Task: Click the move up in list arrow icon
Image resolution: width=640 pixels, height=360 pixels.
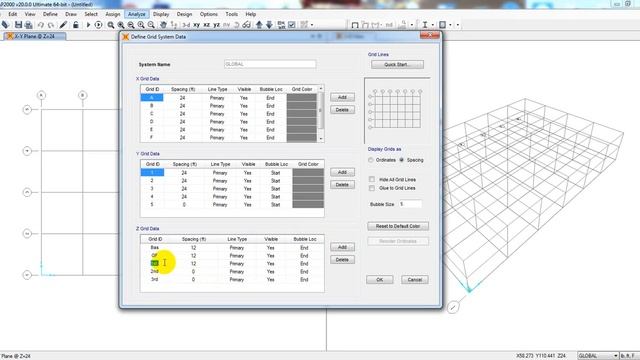Action: tap(259, 25)
